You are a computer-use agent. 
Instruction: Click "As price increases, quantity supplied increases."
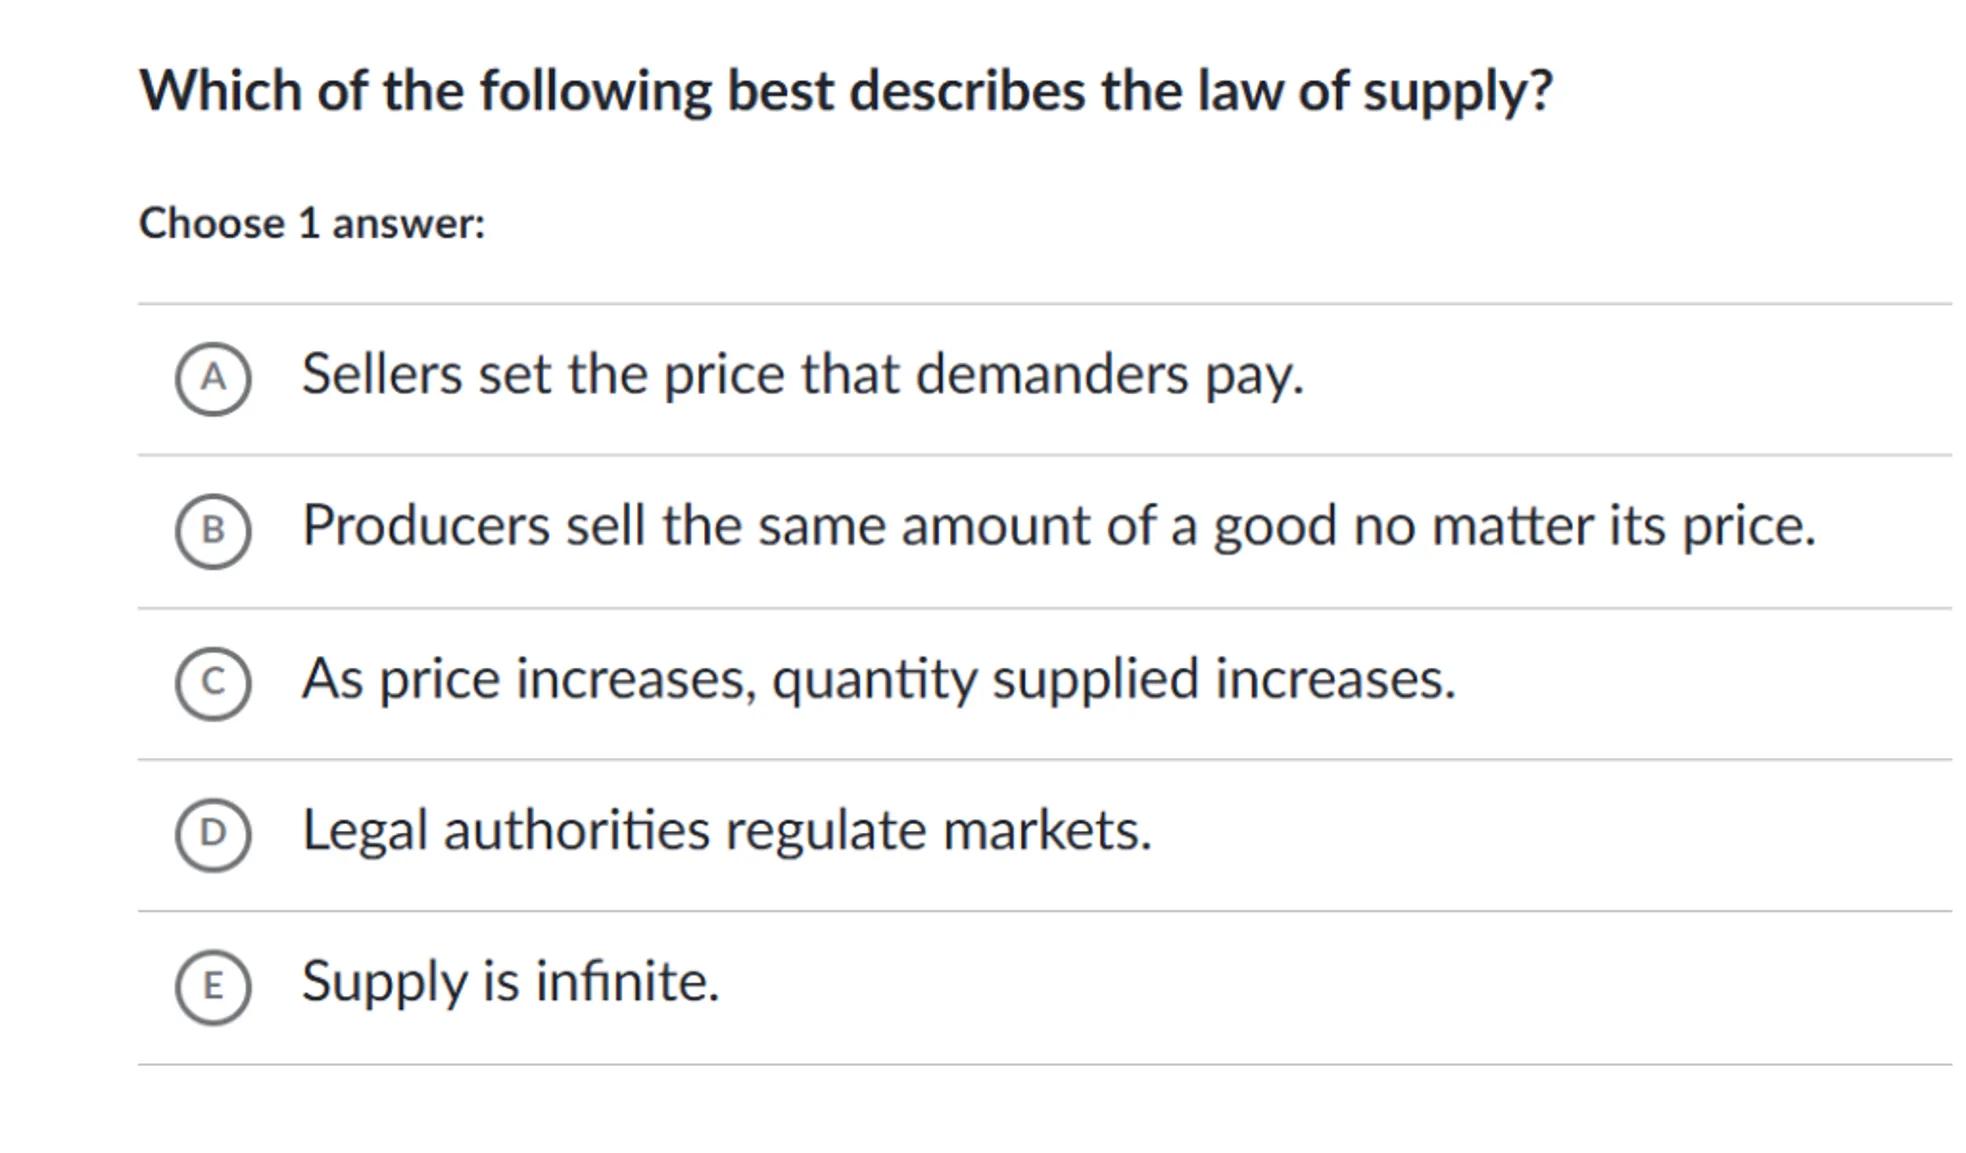click(878, 679)
